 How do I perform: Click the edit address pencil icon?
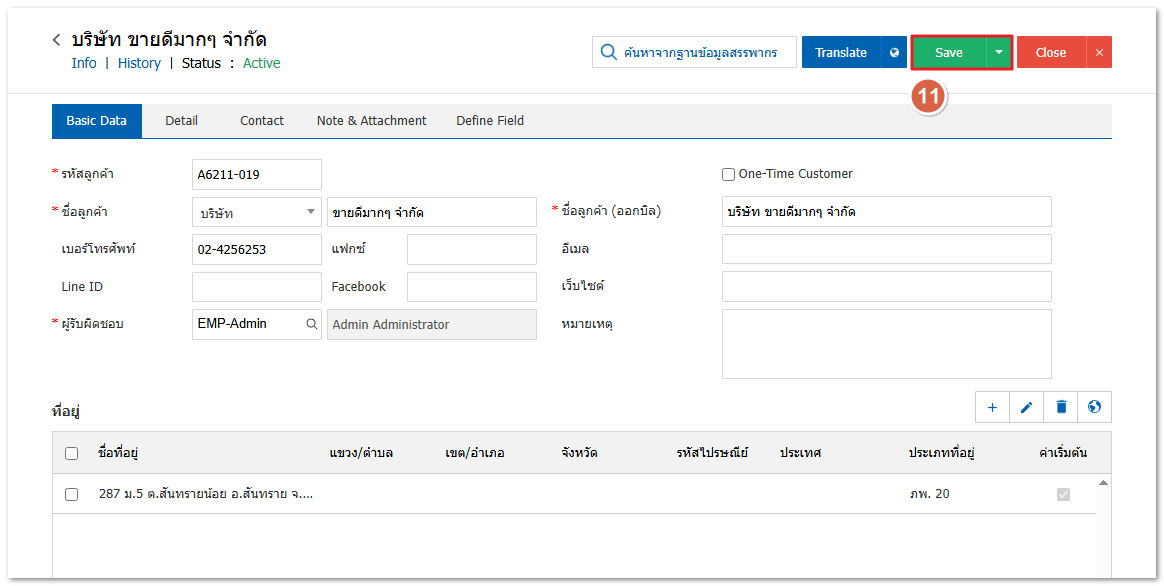pyautogui.click(x=1026, y=407)
